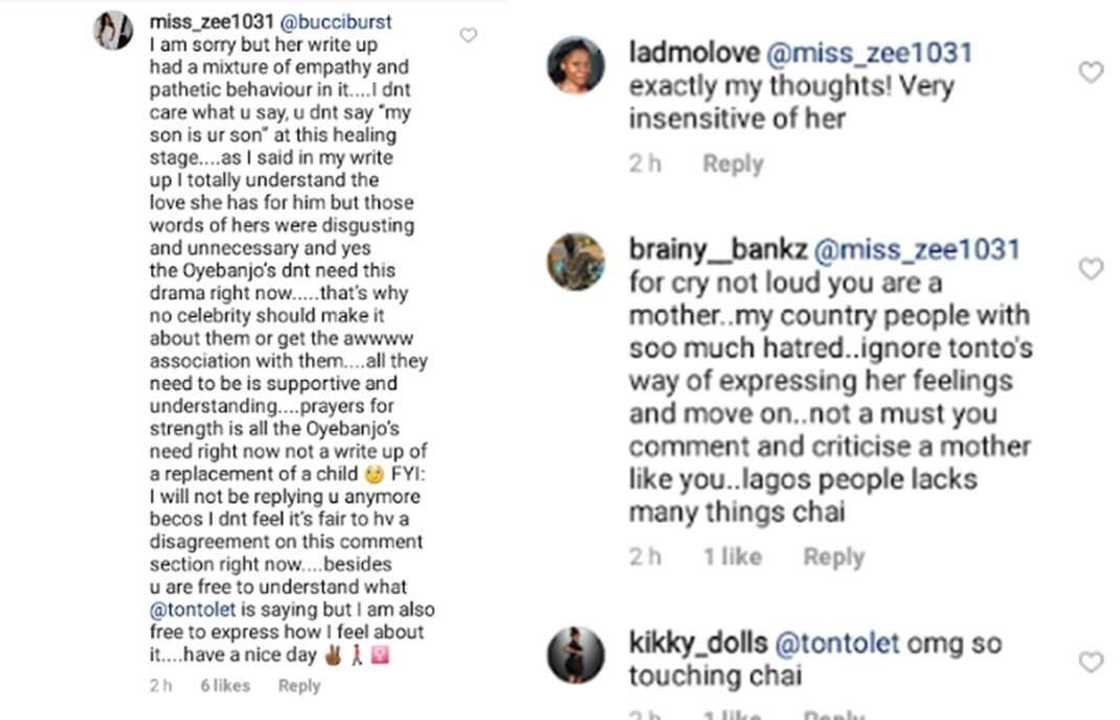This screenshot has height=720, width=1120.
Task: Open ladmolove's profile picture
Action: (x=575, y=65)
